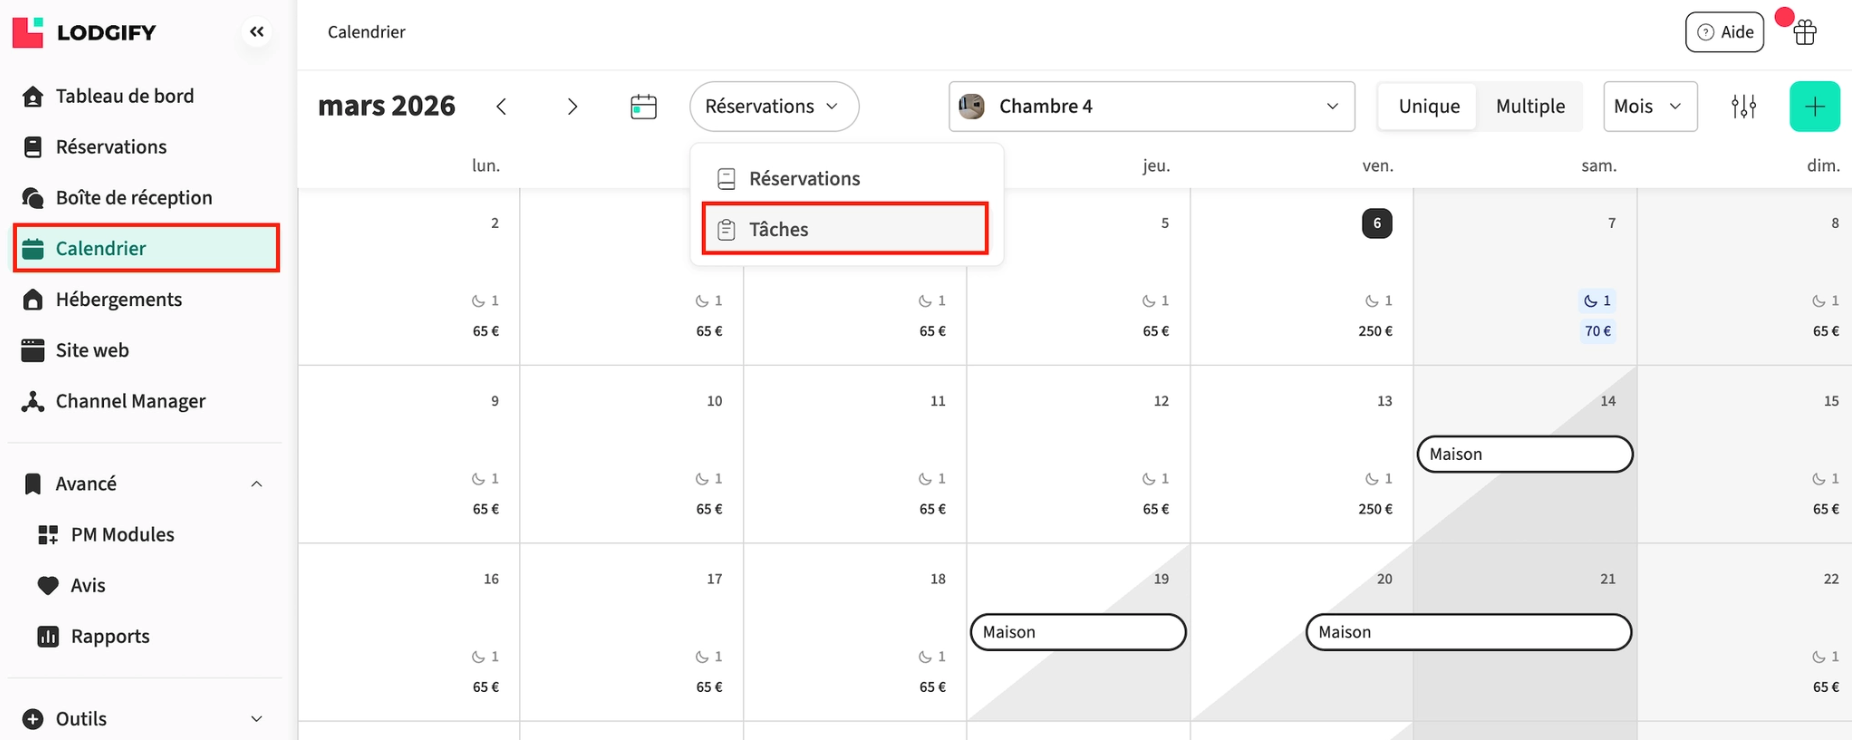Open Tableau de bord from sidebar
The image size is (1852, 740).
[124, 96]
